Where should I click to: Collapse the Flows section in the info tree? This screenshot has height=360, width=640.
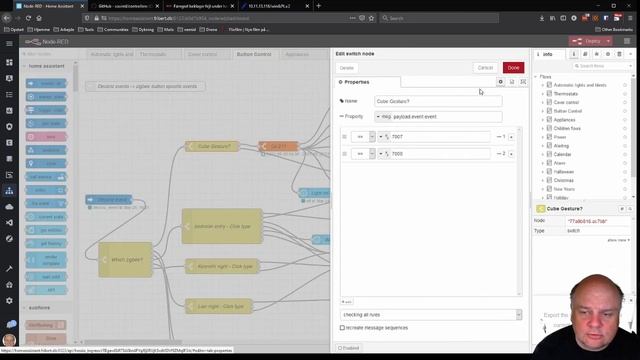[536, 77]
